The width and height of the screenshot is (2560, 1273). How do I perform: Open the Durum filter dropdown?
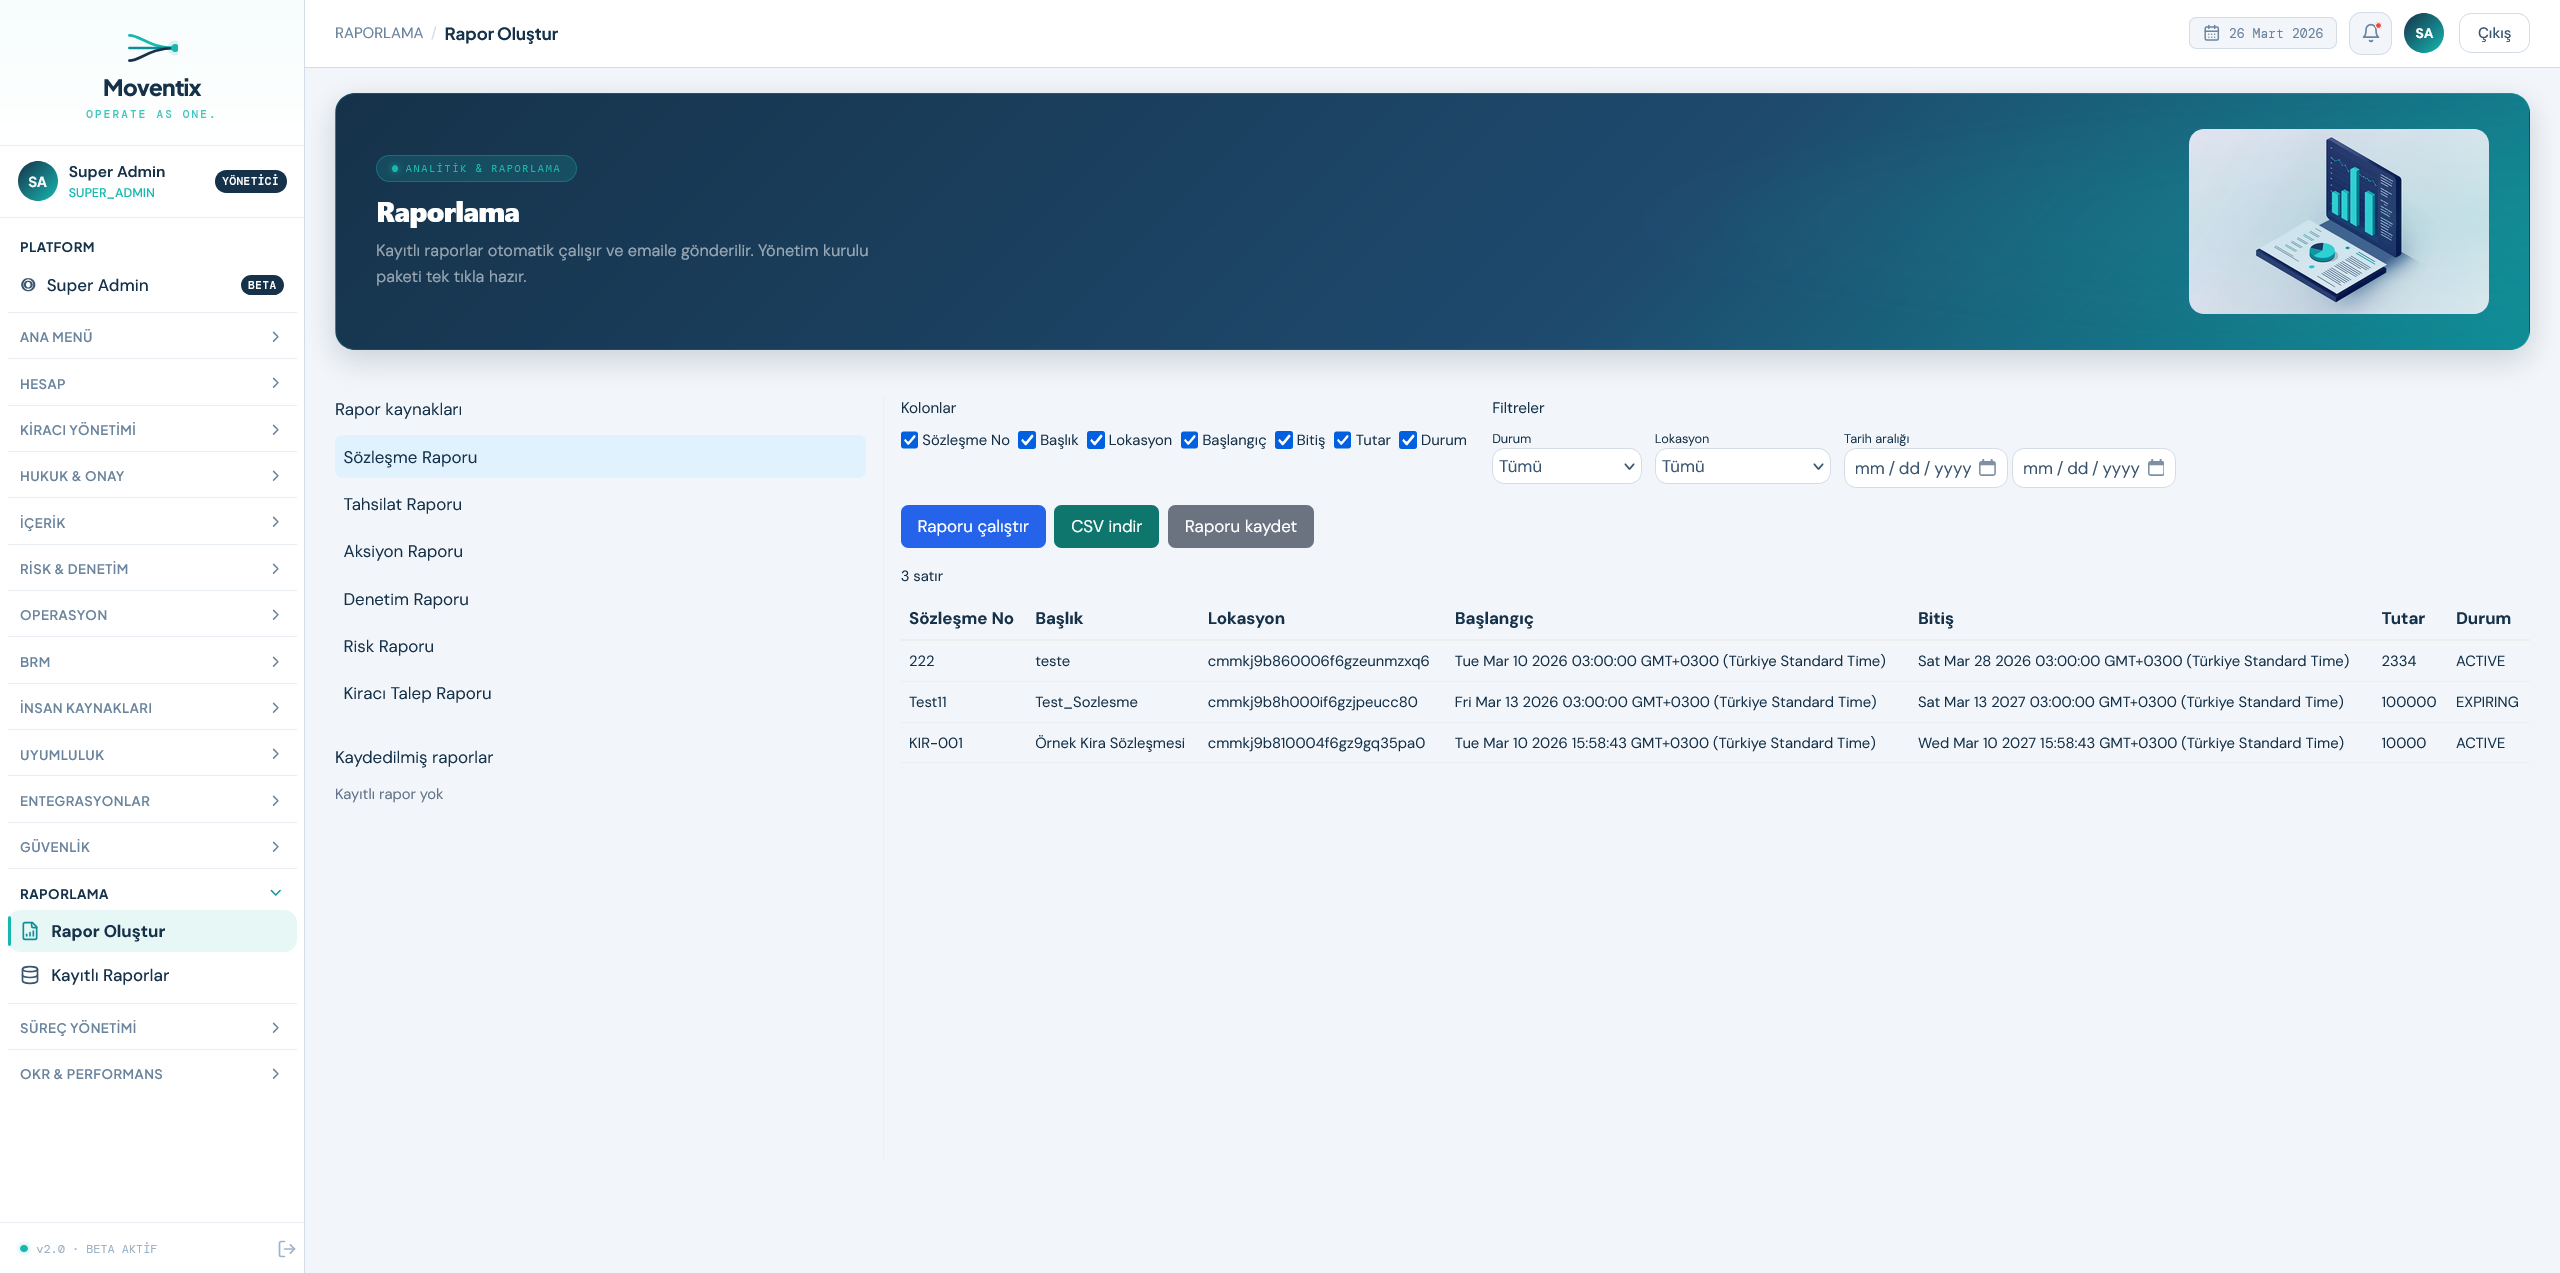1566,467
